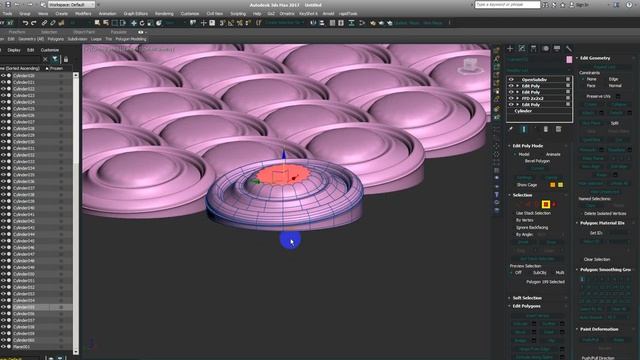The height and width of the screenshot is (360, 640).
Task: Clear the scene explorer search field
Action: [x=45, y=60]
